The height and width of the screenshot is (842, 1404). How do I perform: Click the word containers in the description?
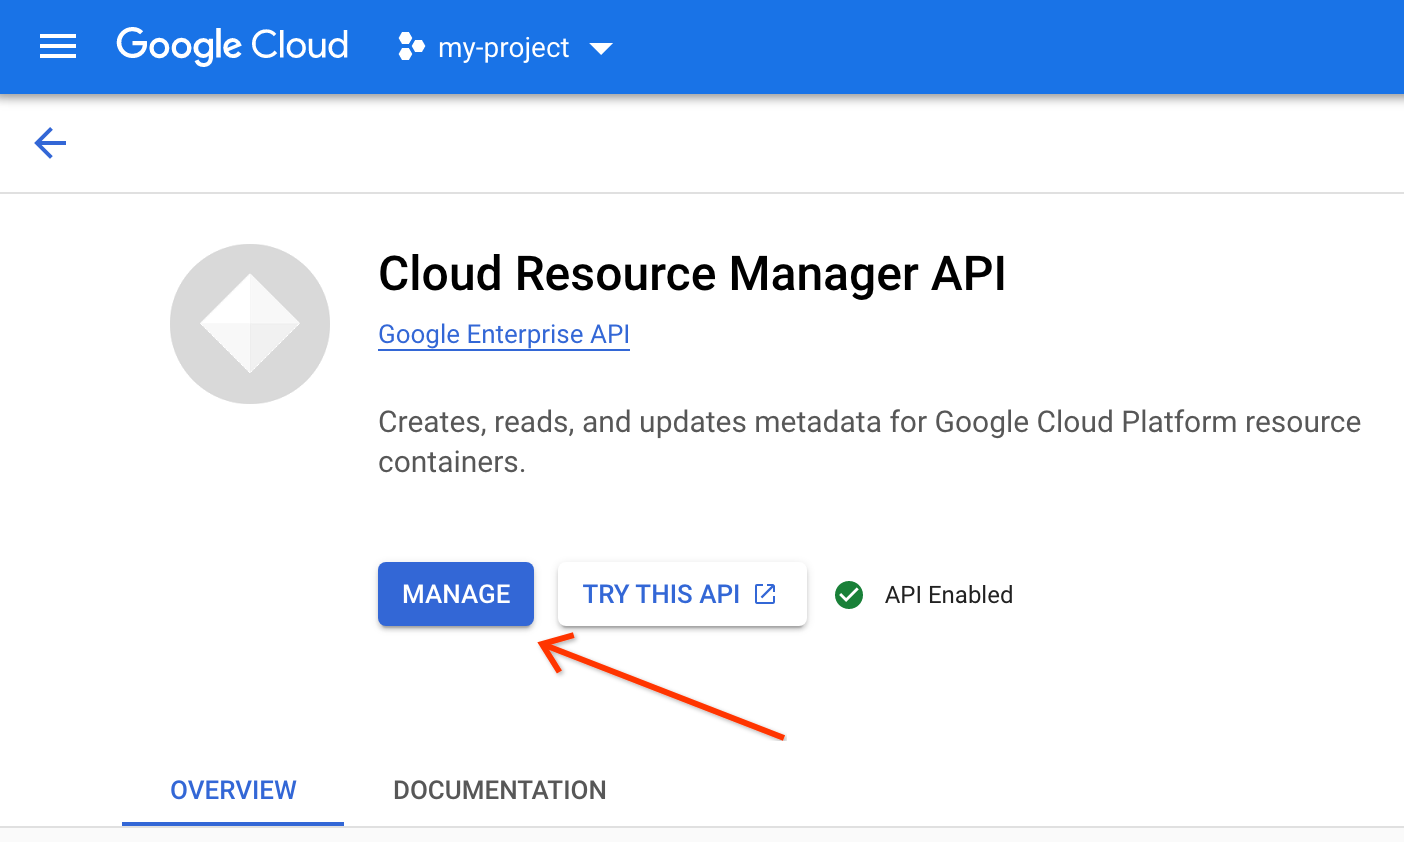(x=450, y=462)
